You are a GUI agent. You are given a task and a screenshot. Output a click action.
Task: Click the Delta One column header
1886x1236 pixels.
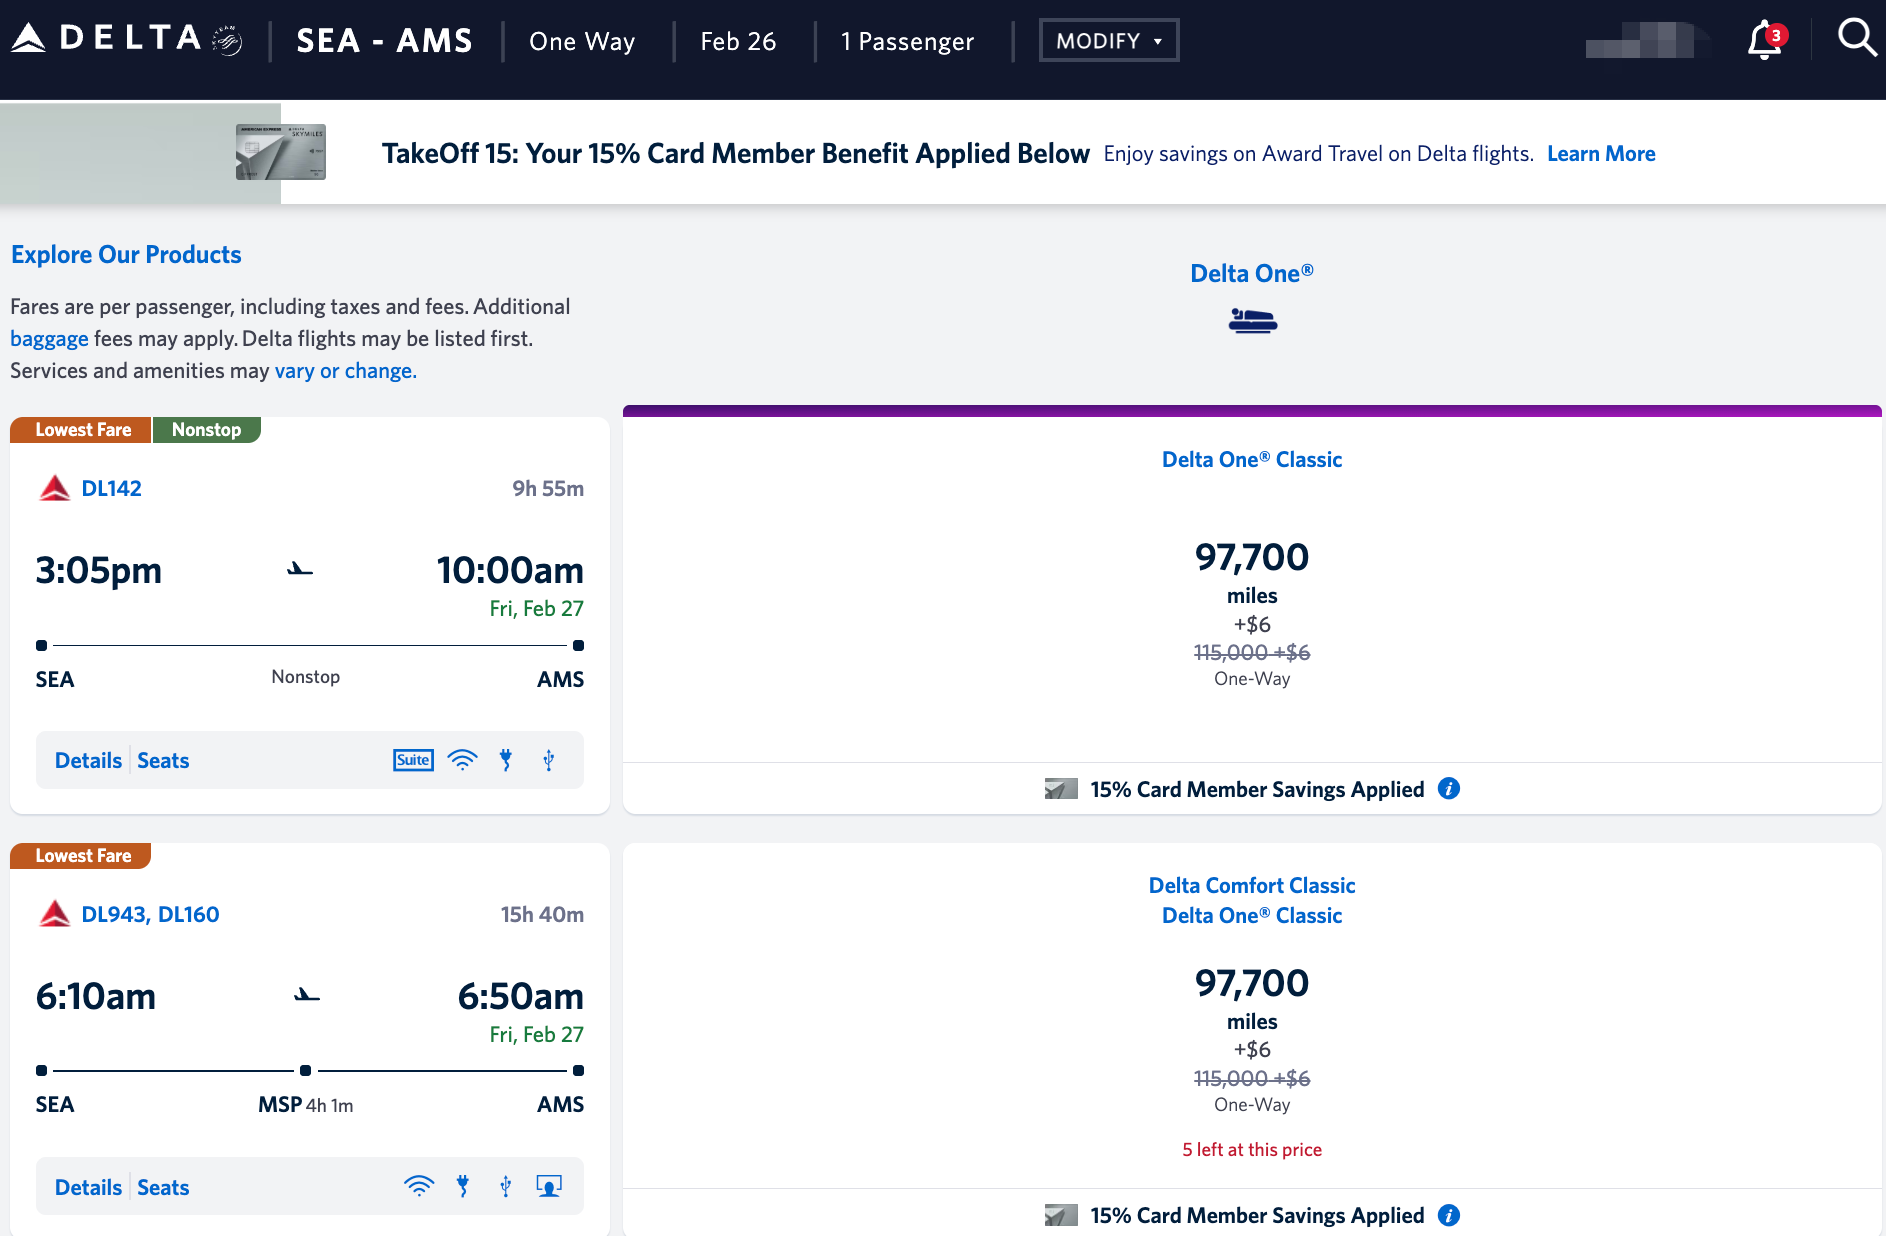point(1251,274)
